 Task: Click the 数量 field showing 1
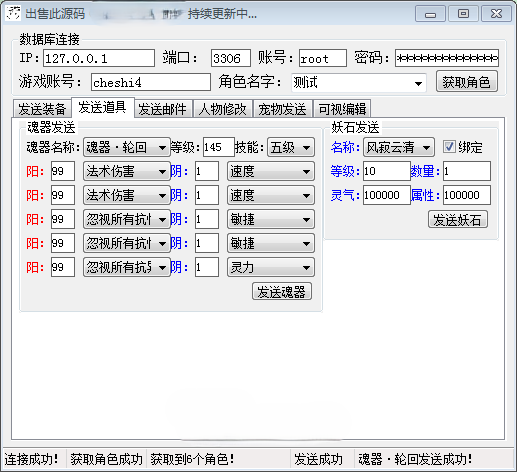(467, 171)
